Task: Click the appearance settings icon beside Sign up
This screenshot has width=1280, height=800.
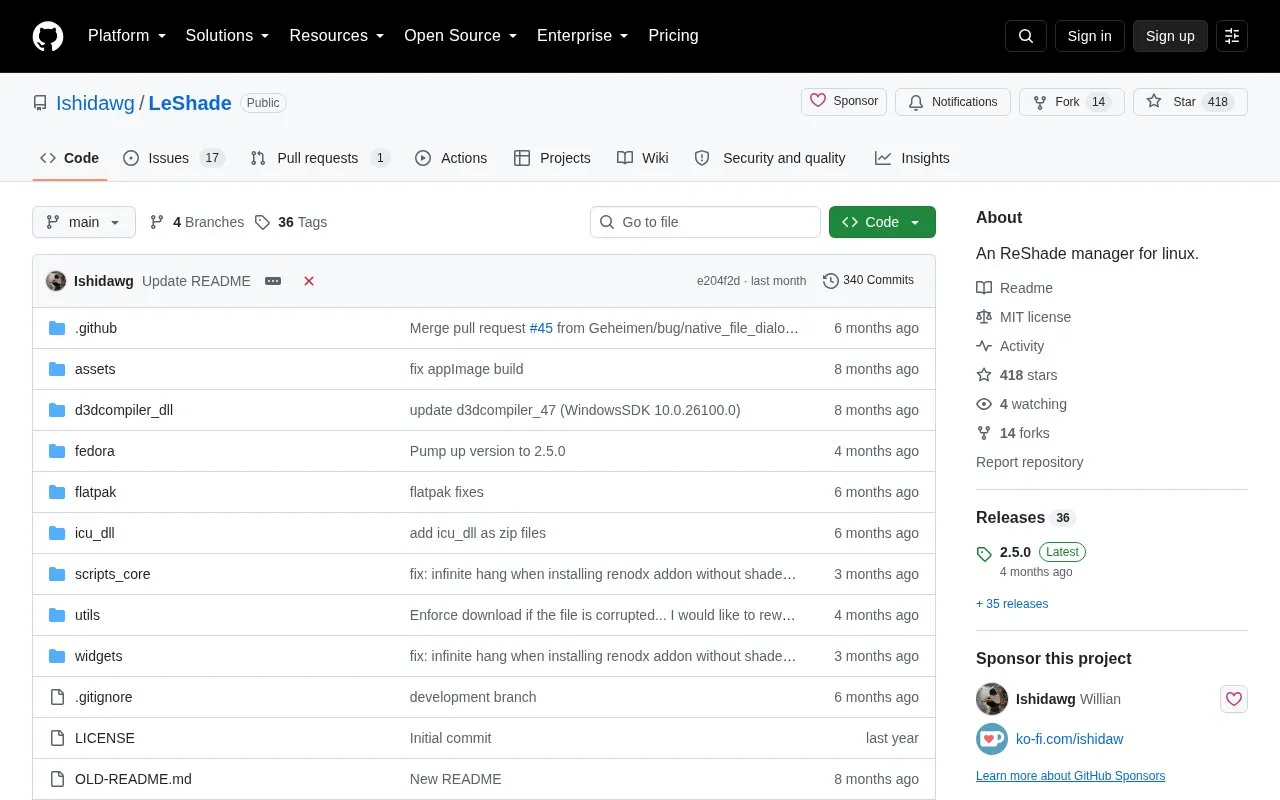Action: pos(1232,36)
